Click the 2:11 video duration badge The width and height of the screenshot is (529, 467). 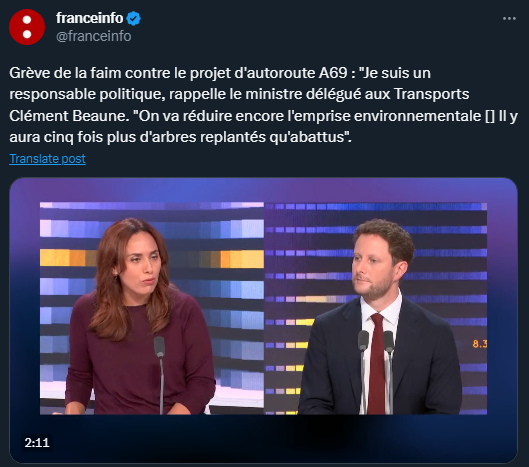pos(37,442)
